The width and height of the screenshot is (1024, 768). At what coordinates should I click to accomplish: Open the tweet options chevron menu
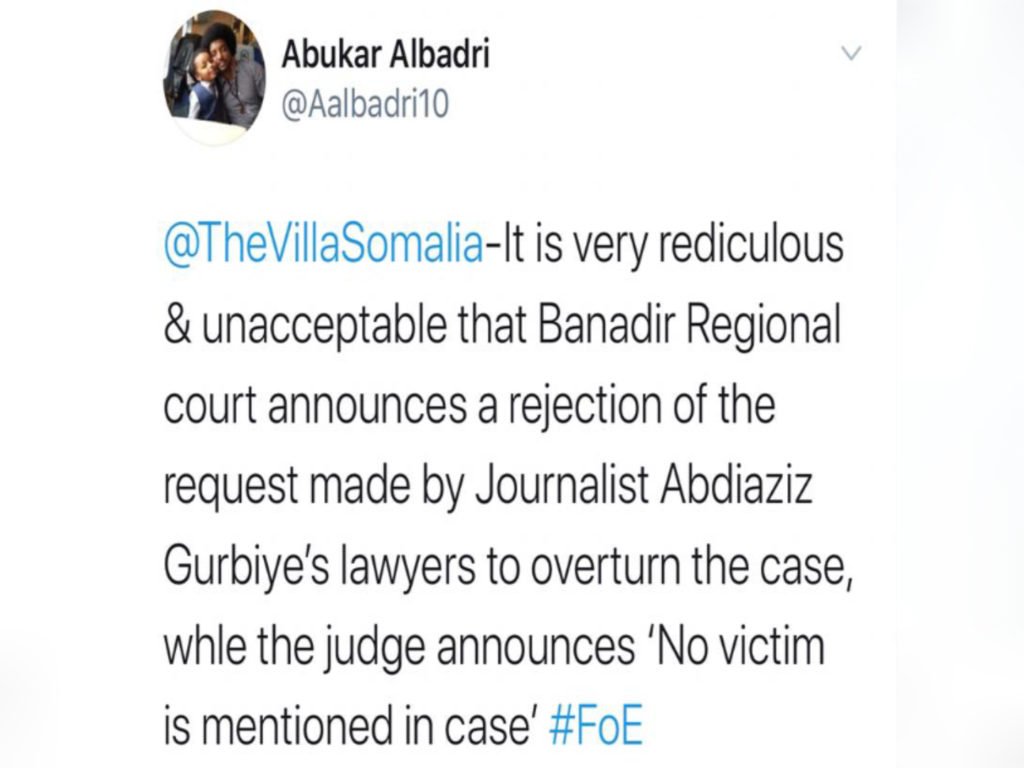(851, 57)
